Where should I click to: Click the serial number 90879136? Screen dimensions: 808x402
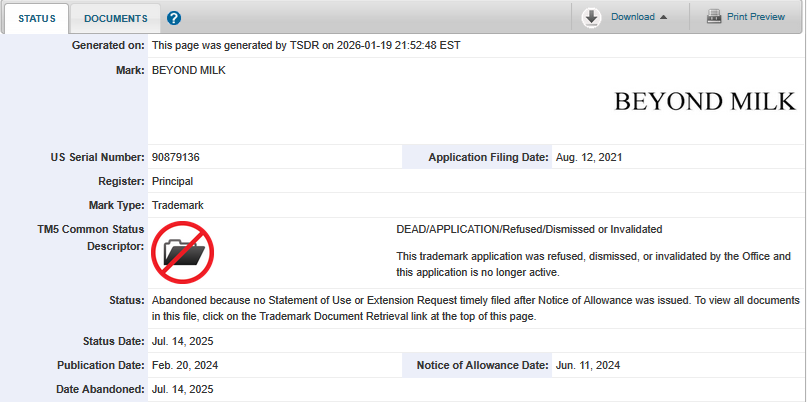pyautogui.click(x=178, y=158)
